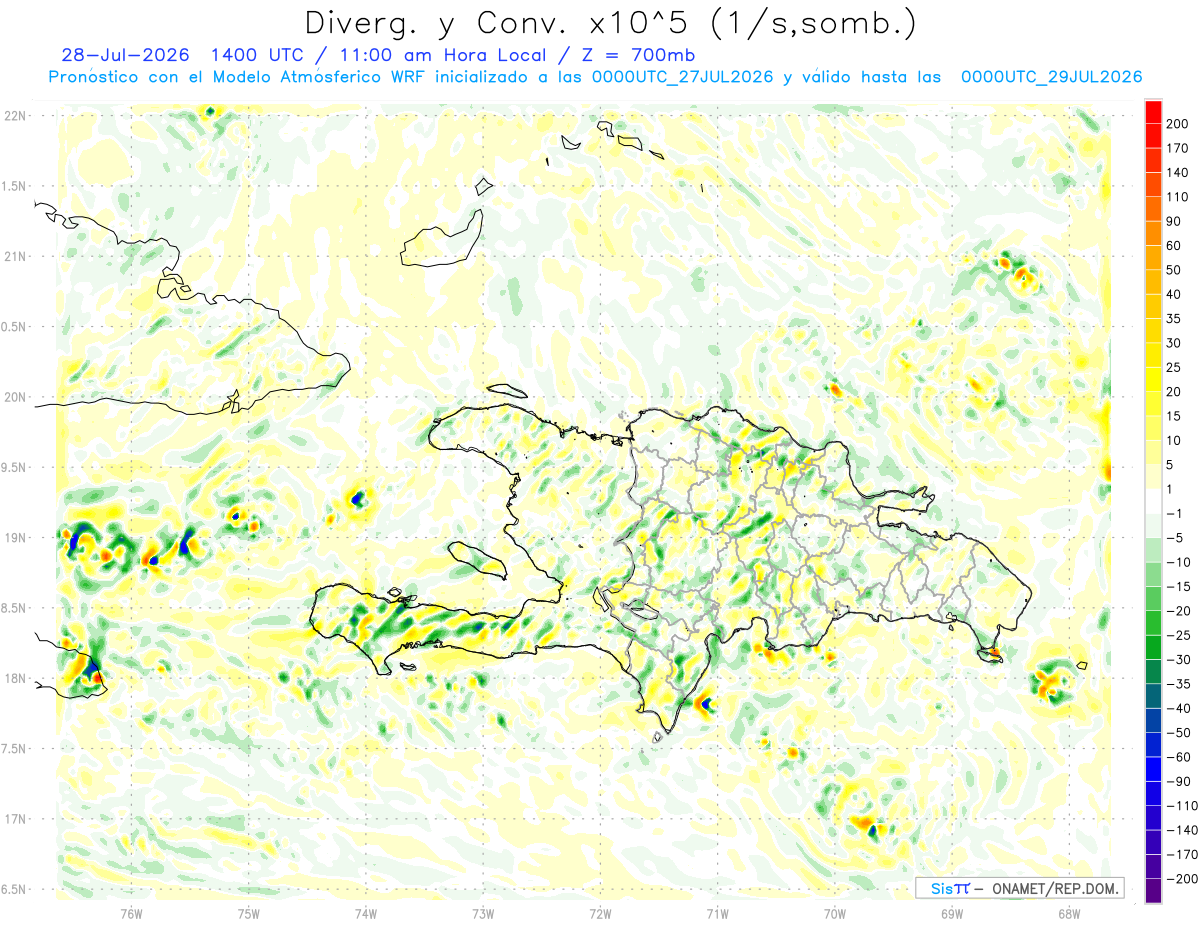1200x927 pixels.
Task: Click the '73W' longitude label
Action: pyautogui.click(x=483, y=913)
